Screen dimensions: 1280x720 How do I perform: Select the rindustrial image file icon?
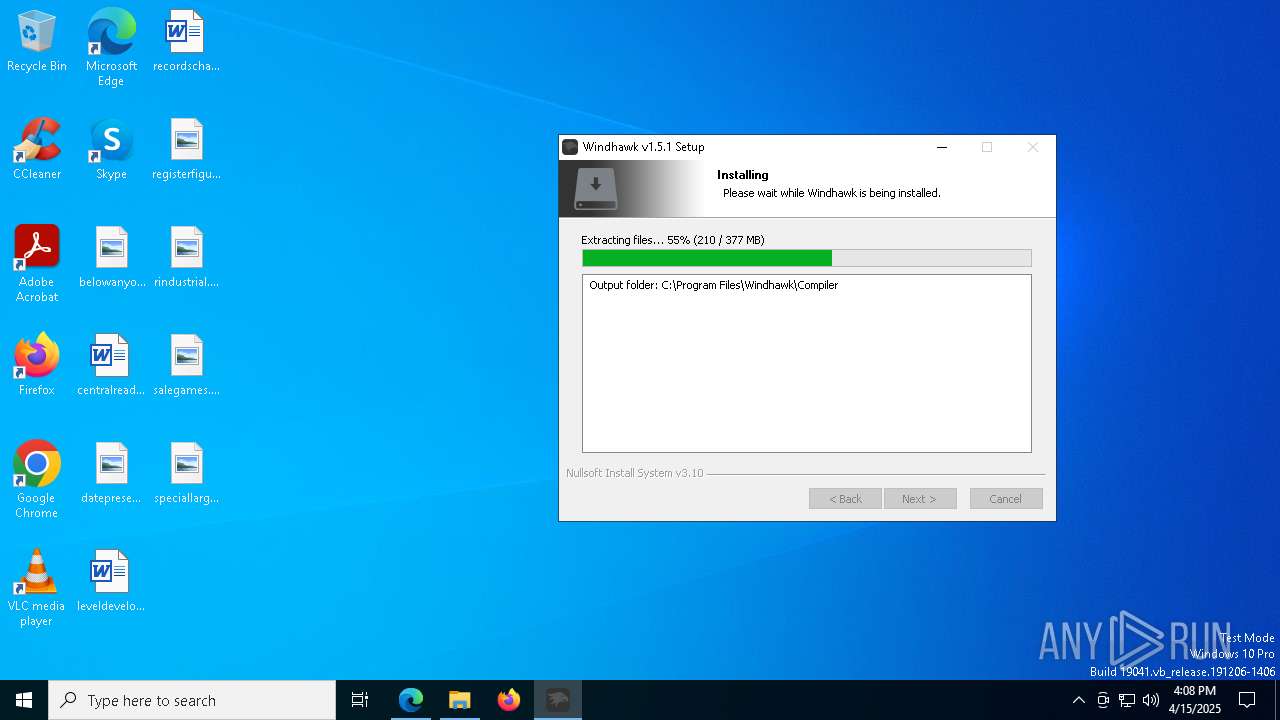point(186,258)
